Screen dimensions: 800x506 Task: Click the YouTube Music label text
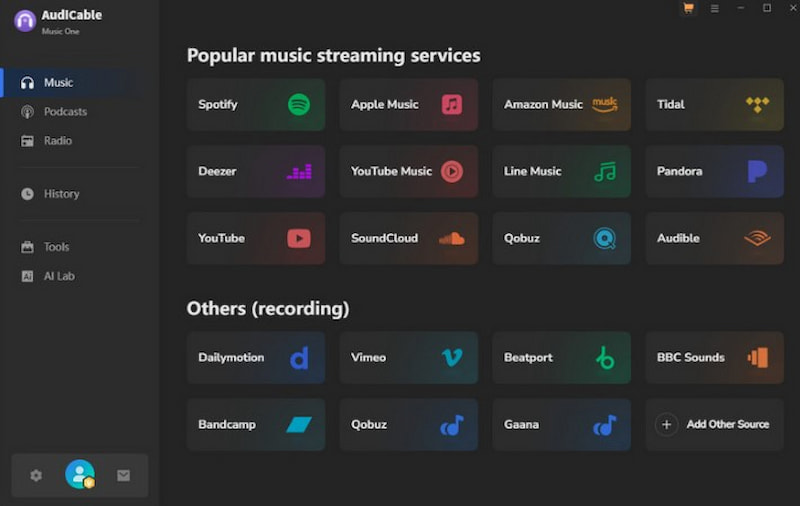[391, 171]
